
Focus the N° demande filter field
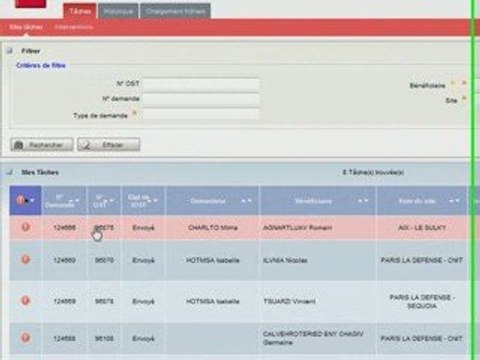click(x=201, y=99)
